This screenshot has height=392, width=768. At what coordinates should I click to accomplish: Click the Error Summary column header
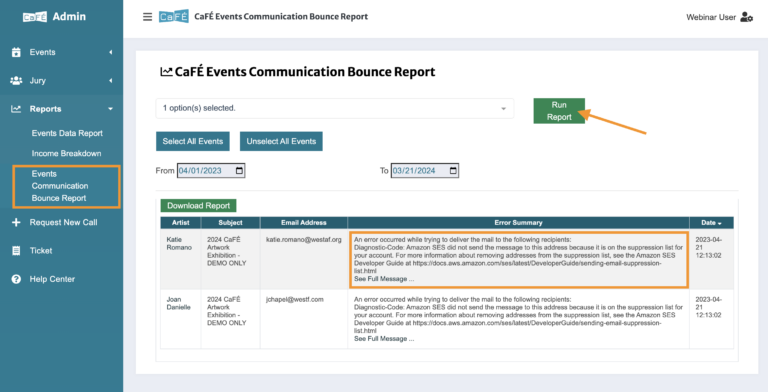pyautogui.click(x=518, y=222)
